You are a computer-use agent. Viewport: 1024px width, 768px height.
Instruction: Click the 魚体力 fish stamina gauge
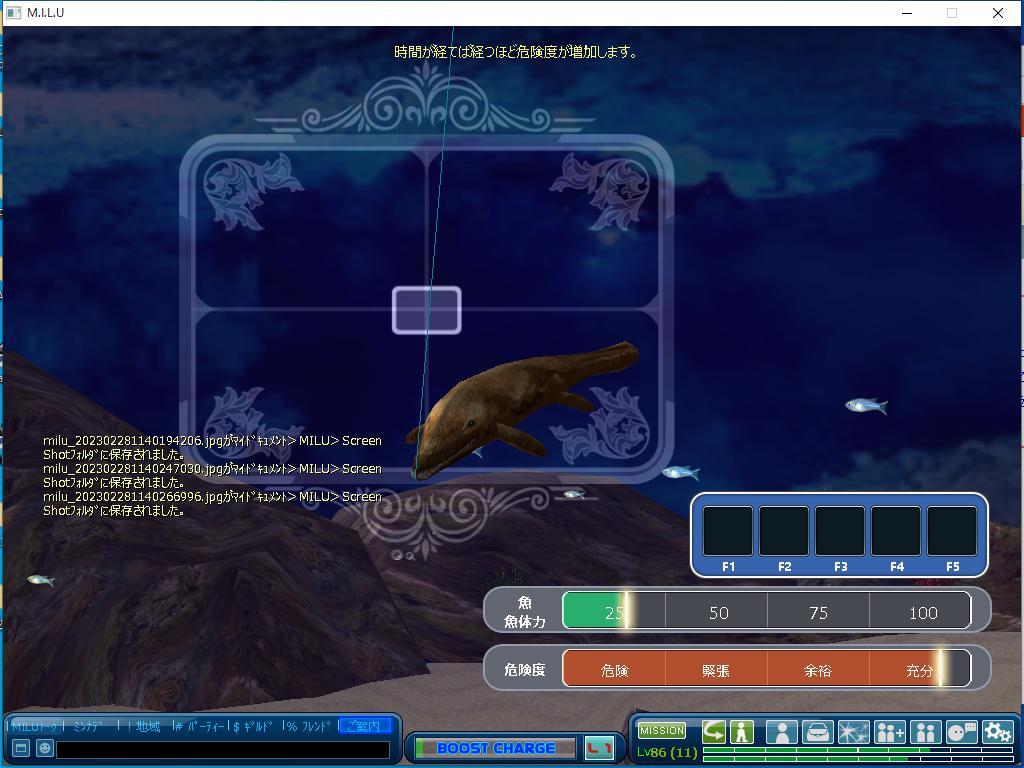pyautogui.click(x=766, y=611)
